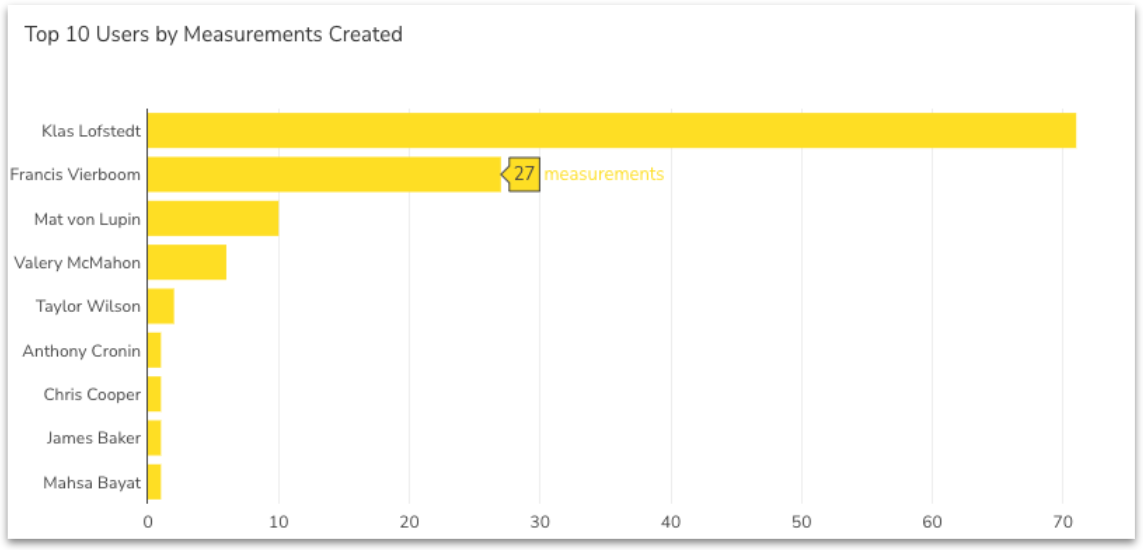Image resolution: width=1143 pixels, height=550 pixels.
Task: Click the Klas Lofstedt bar
Action: [x=611, y=131]
